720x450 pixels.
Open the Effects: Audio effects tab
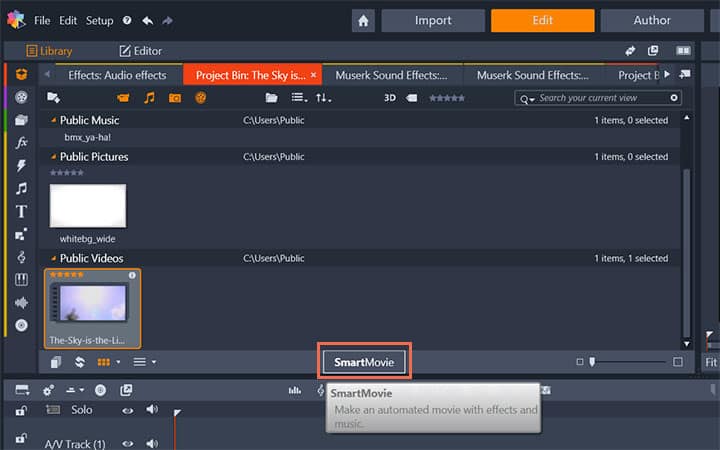coord(116,75)
